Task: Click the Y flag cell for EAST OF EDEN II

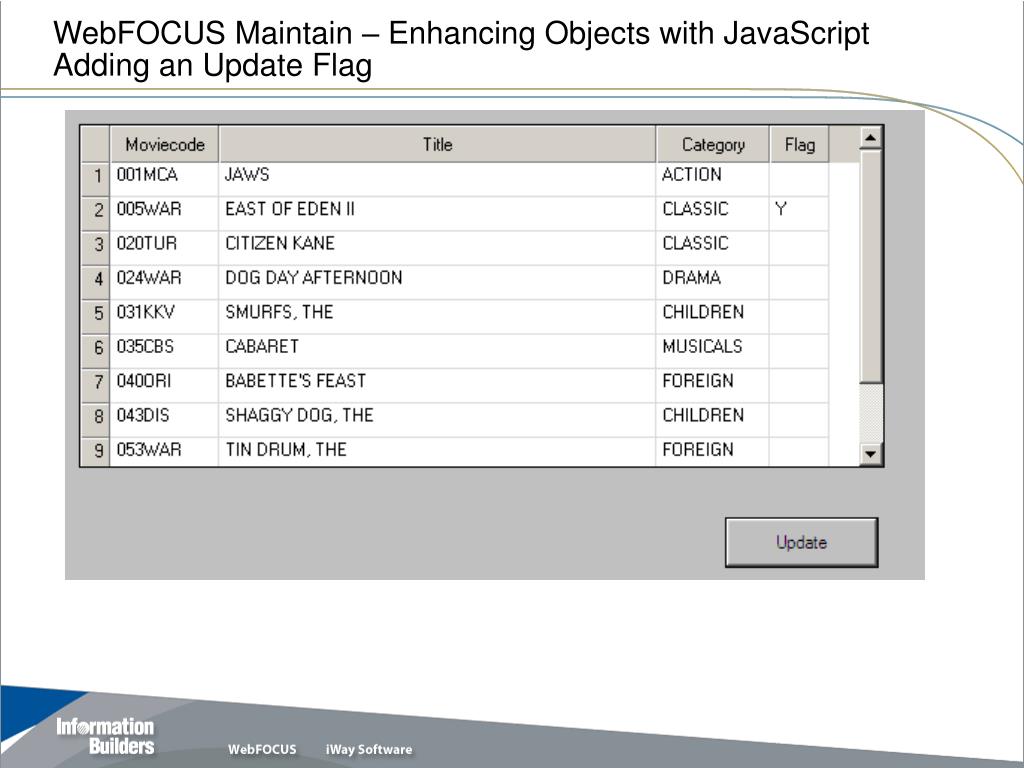Action: (x=799, y=214)
